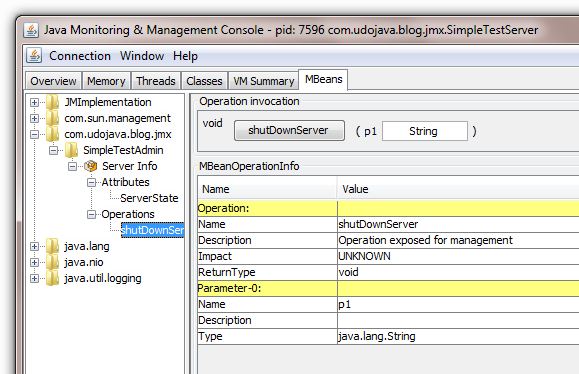
Task: Click the Java icon in the title bar
Action: (x=31, y=30)
